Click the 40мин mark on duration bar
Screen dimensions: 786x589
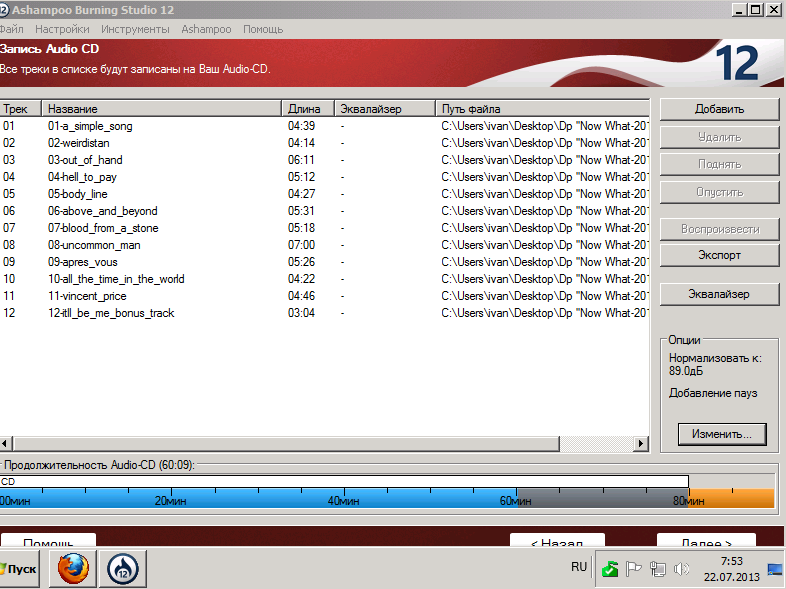click(x=343, y=501)
